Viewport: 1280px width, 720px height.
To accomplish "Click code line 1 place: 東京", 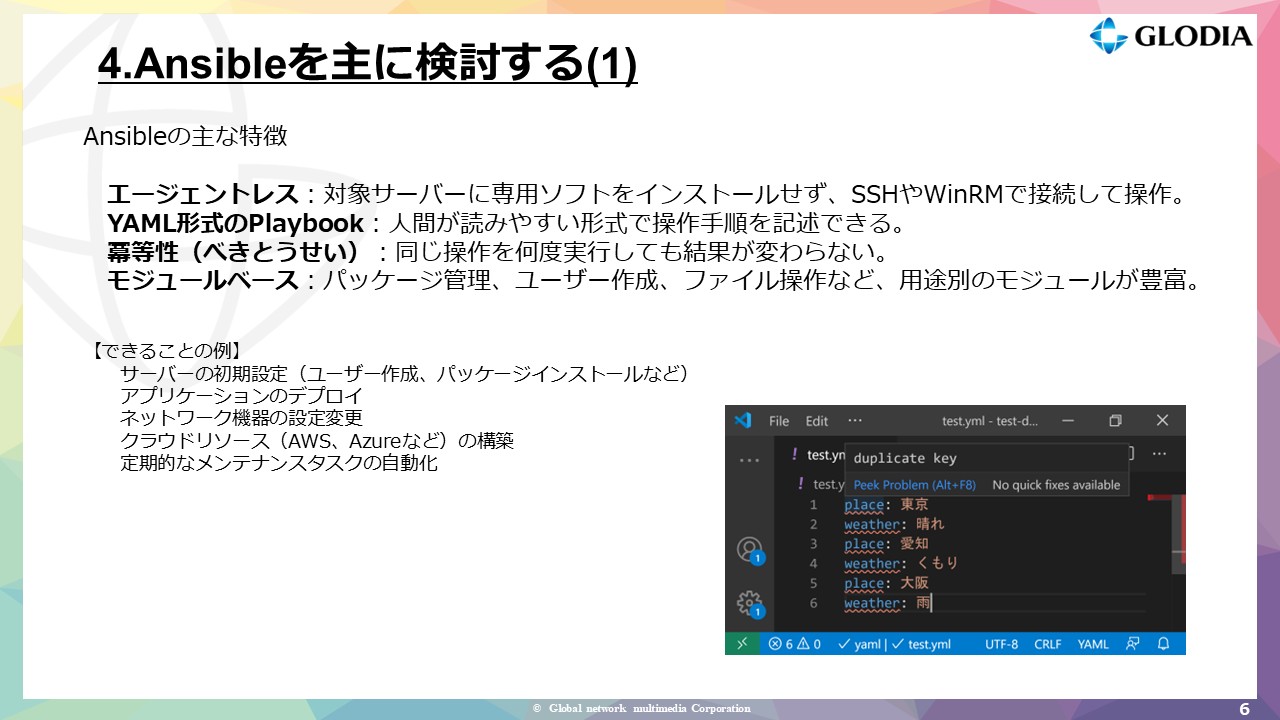I will [x=886, y=505].
